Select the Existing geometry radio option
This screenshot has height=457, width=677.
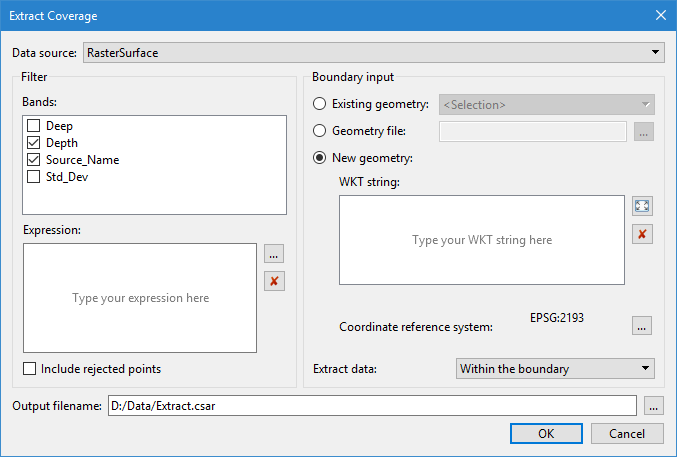coord(320,104)
